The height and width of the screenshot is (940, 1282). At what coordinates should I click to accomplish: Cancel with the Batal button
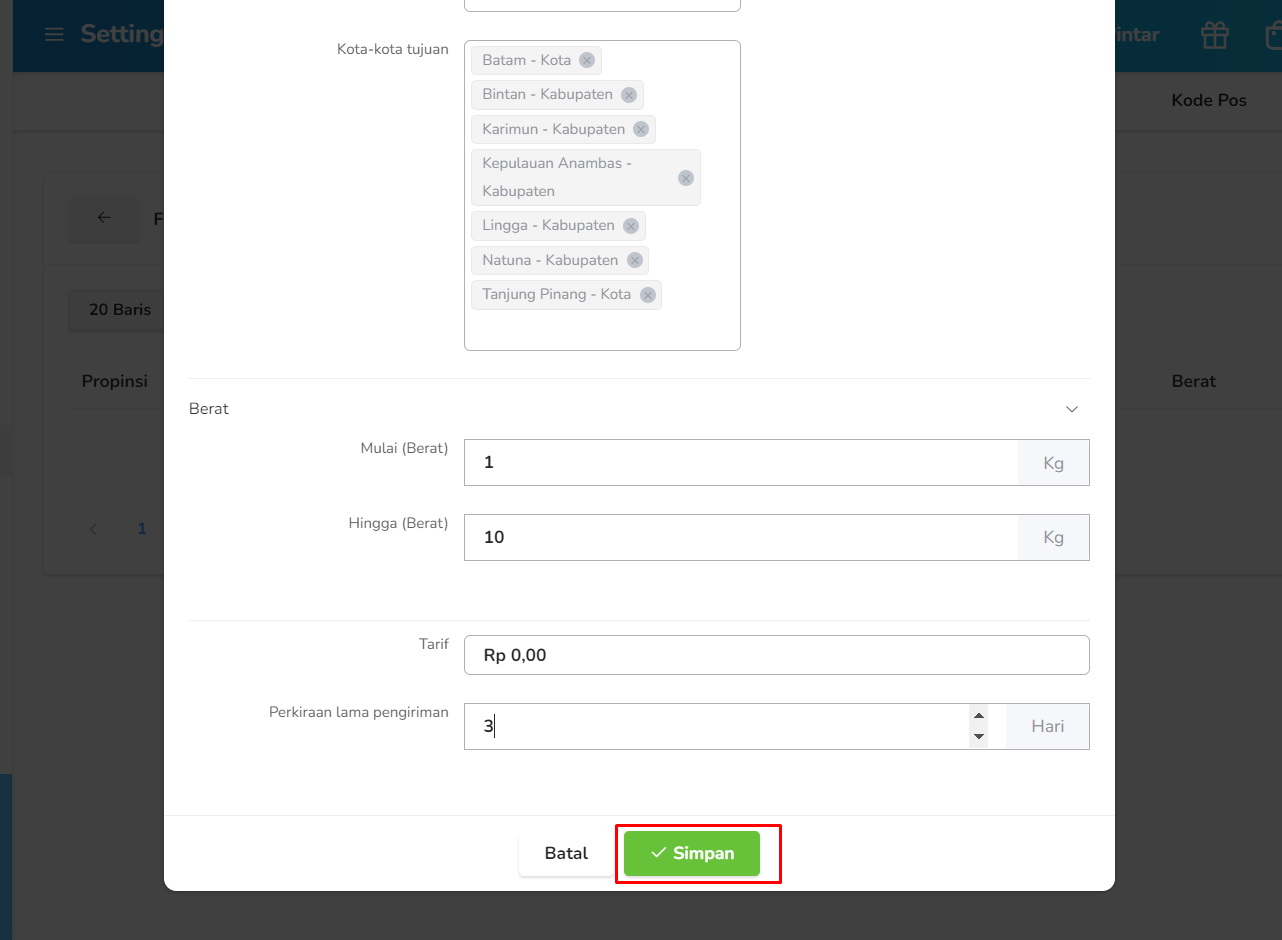point(566,853)
